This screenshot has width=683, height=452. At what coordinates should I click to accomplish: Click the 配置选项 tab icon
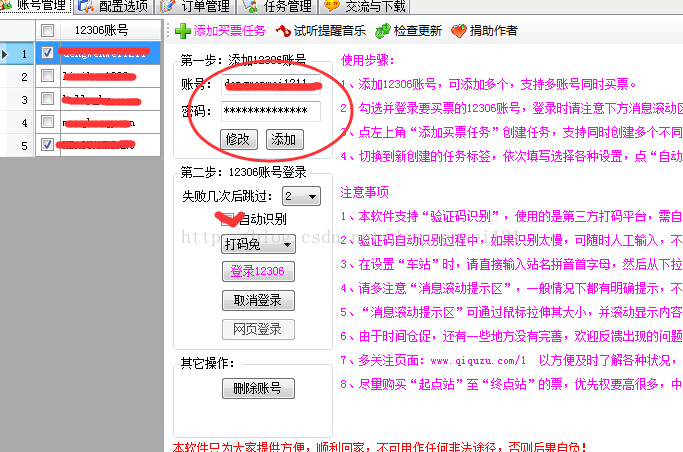[86, 6]
